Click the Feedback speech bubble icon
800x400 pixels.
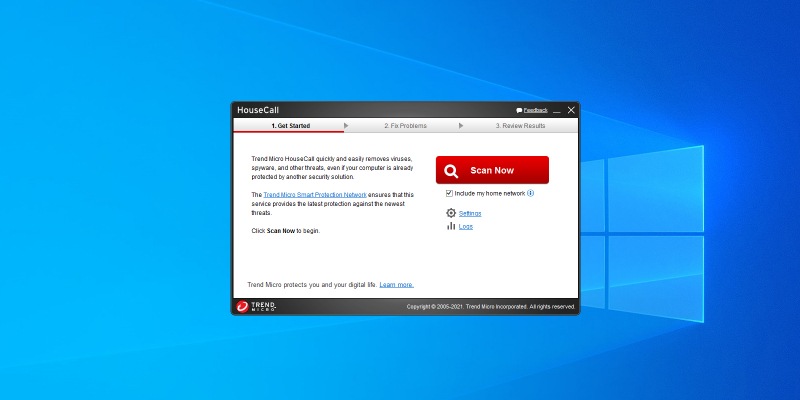pos(519,110)
